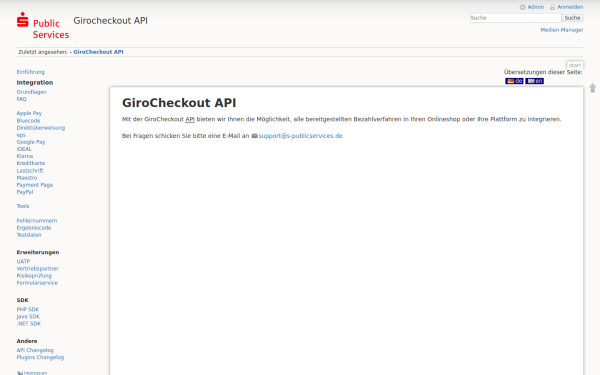The width and height of the screenshot is (600, 375).
Task: Click the back-to-top arrow icon
Action: [592, 88]
